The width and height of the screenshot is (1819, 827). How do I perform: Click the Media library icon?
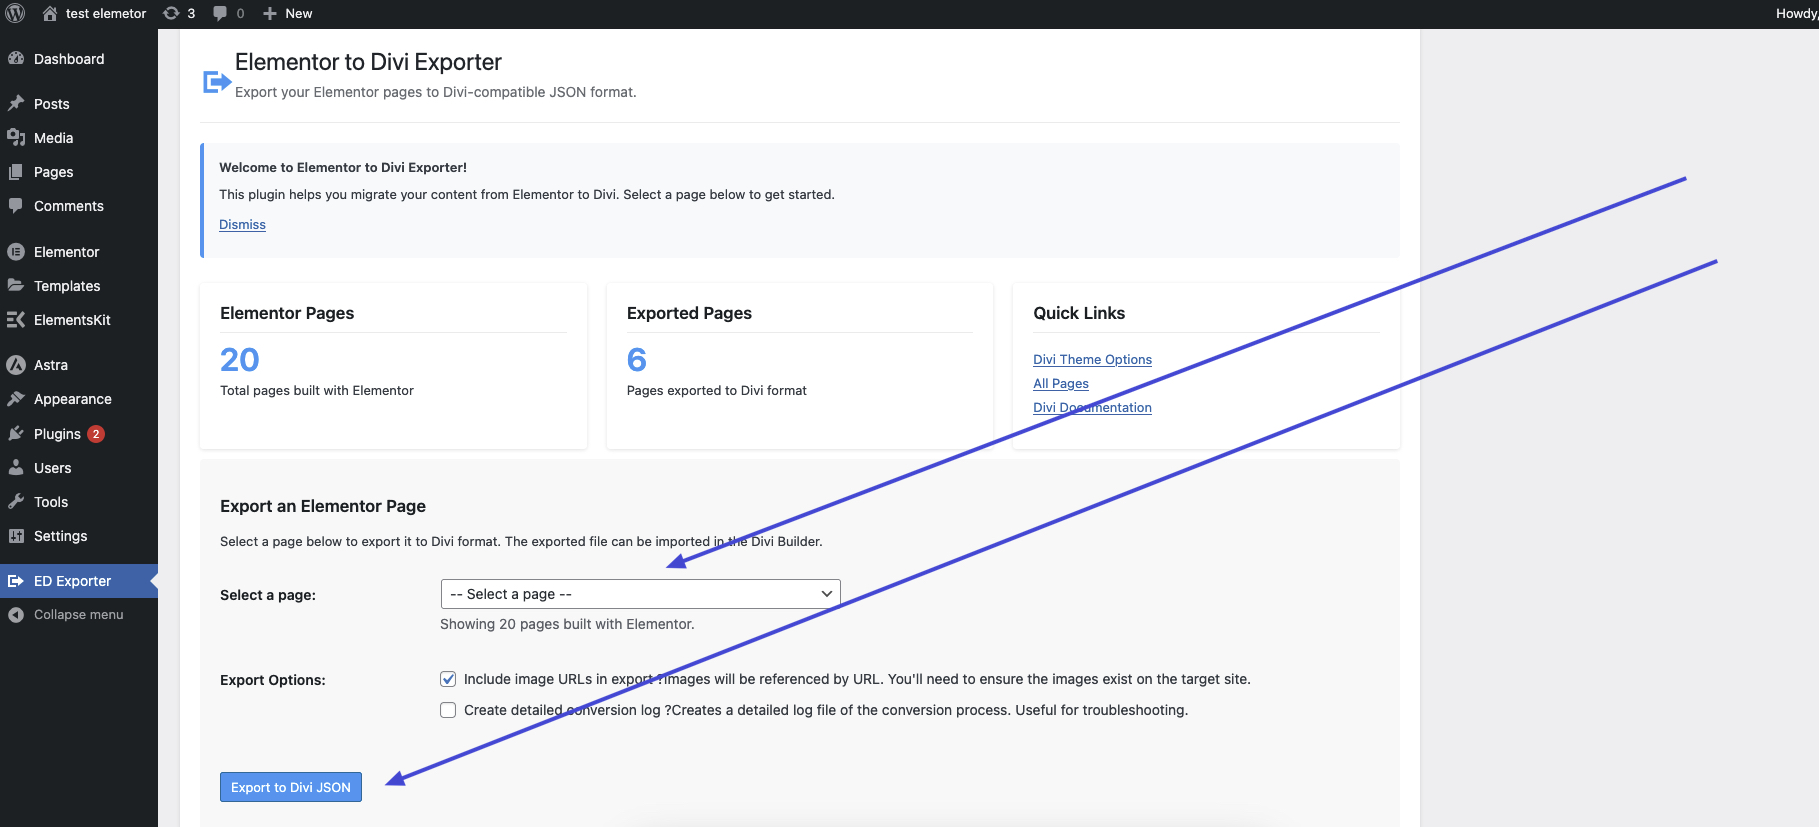pos(16,137)
